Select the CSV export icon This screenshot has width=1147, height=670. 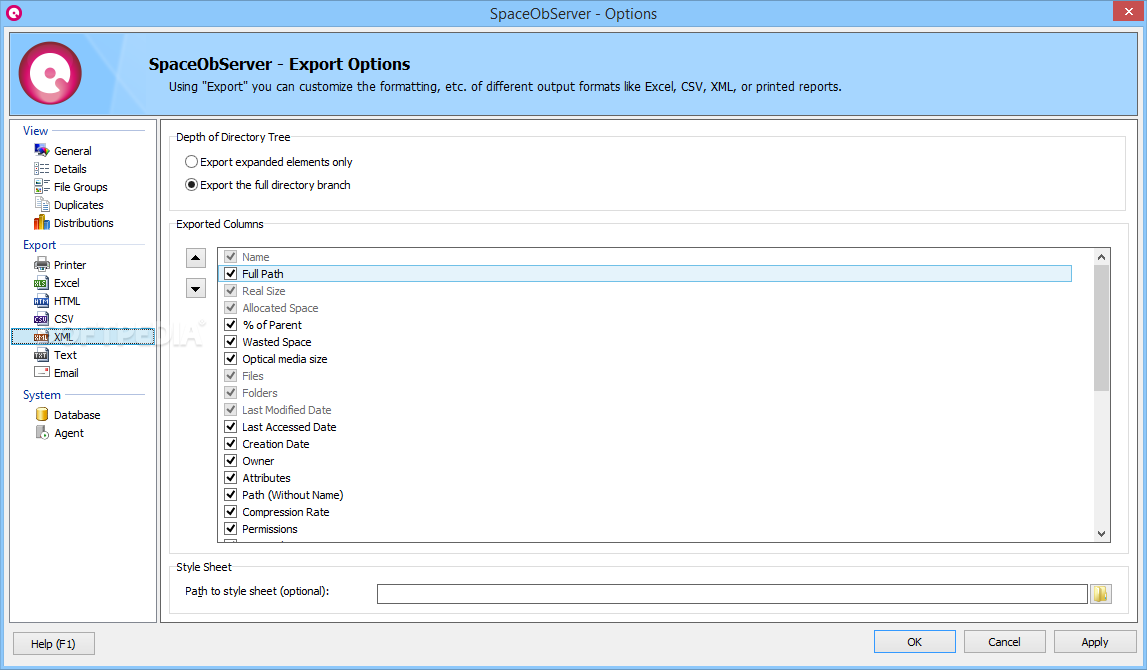(x=42, y=319)
